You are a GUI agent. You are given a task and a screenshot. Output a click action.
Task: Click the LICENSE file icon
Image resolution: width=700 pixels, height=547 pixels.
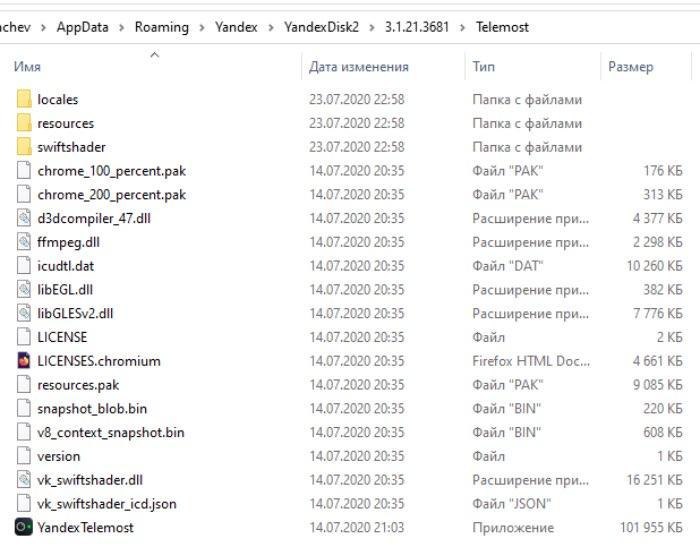[24, 337]
